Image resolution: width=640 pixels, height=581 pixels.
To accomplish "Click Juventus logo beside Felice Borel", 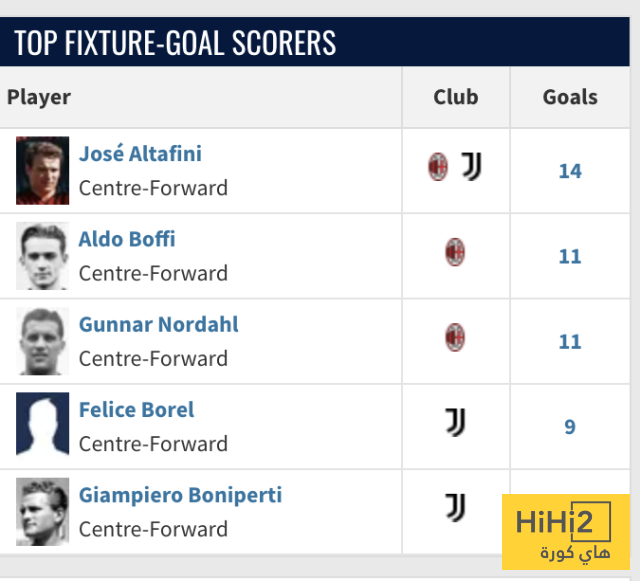I will [x=455, y=423].
